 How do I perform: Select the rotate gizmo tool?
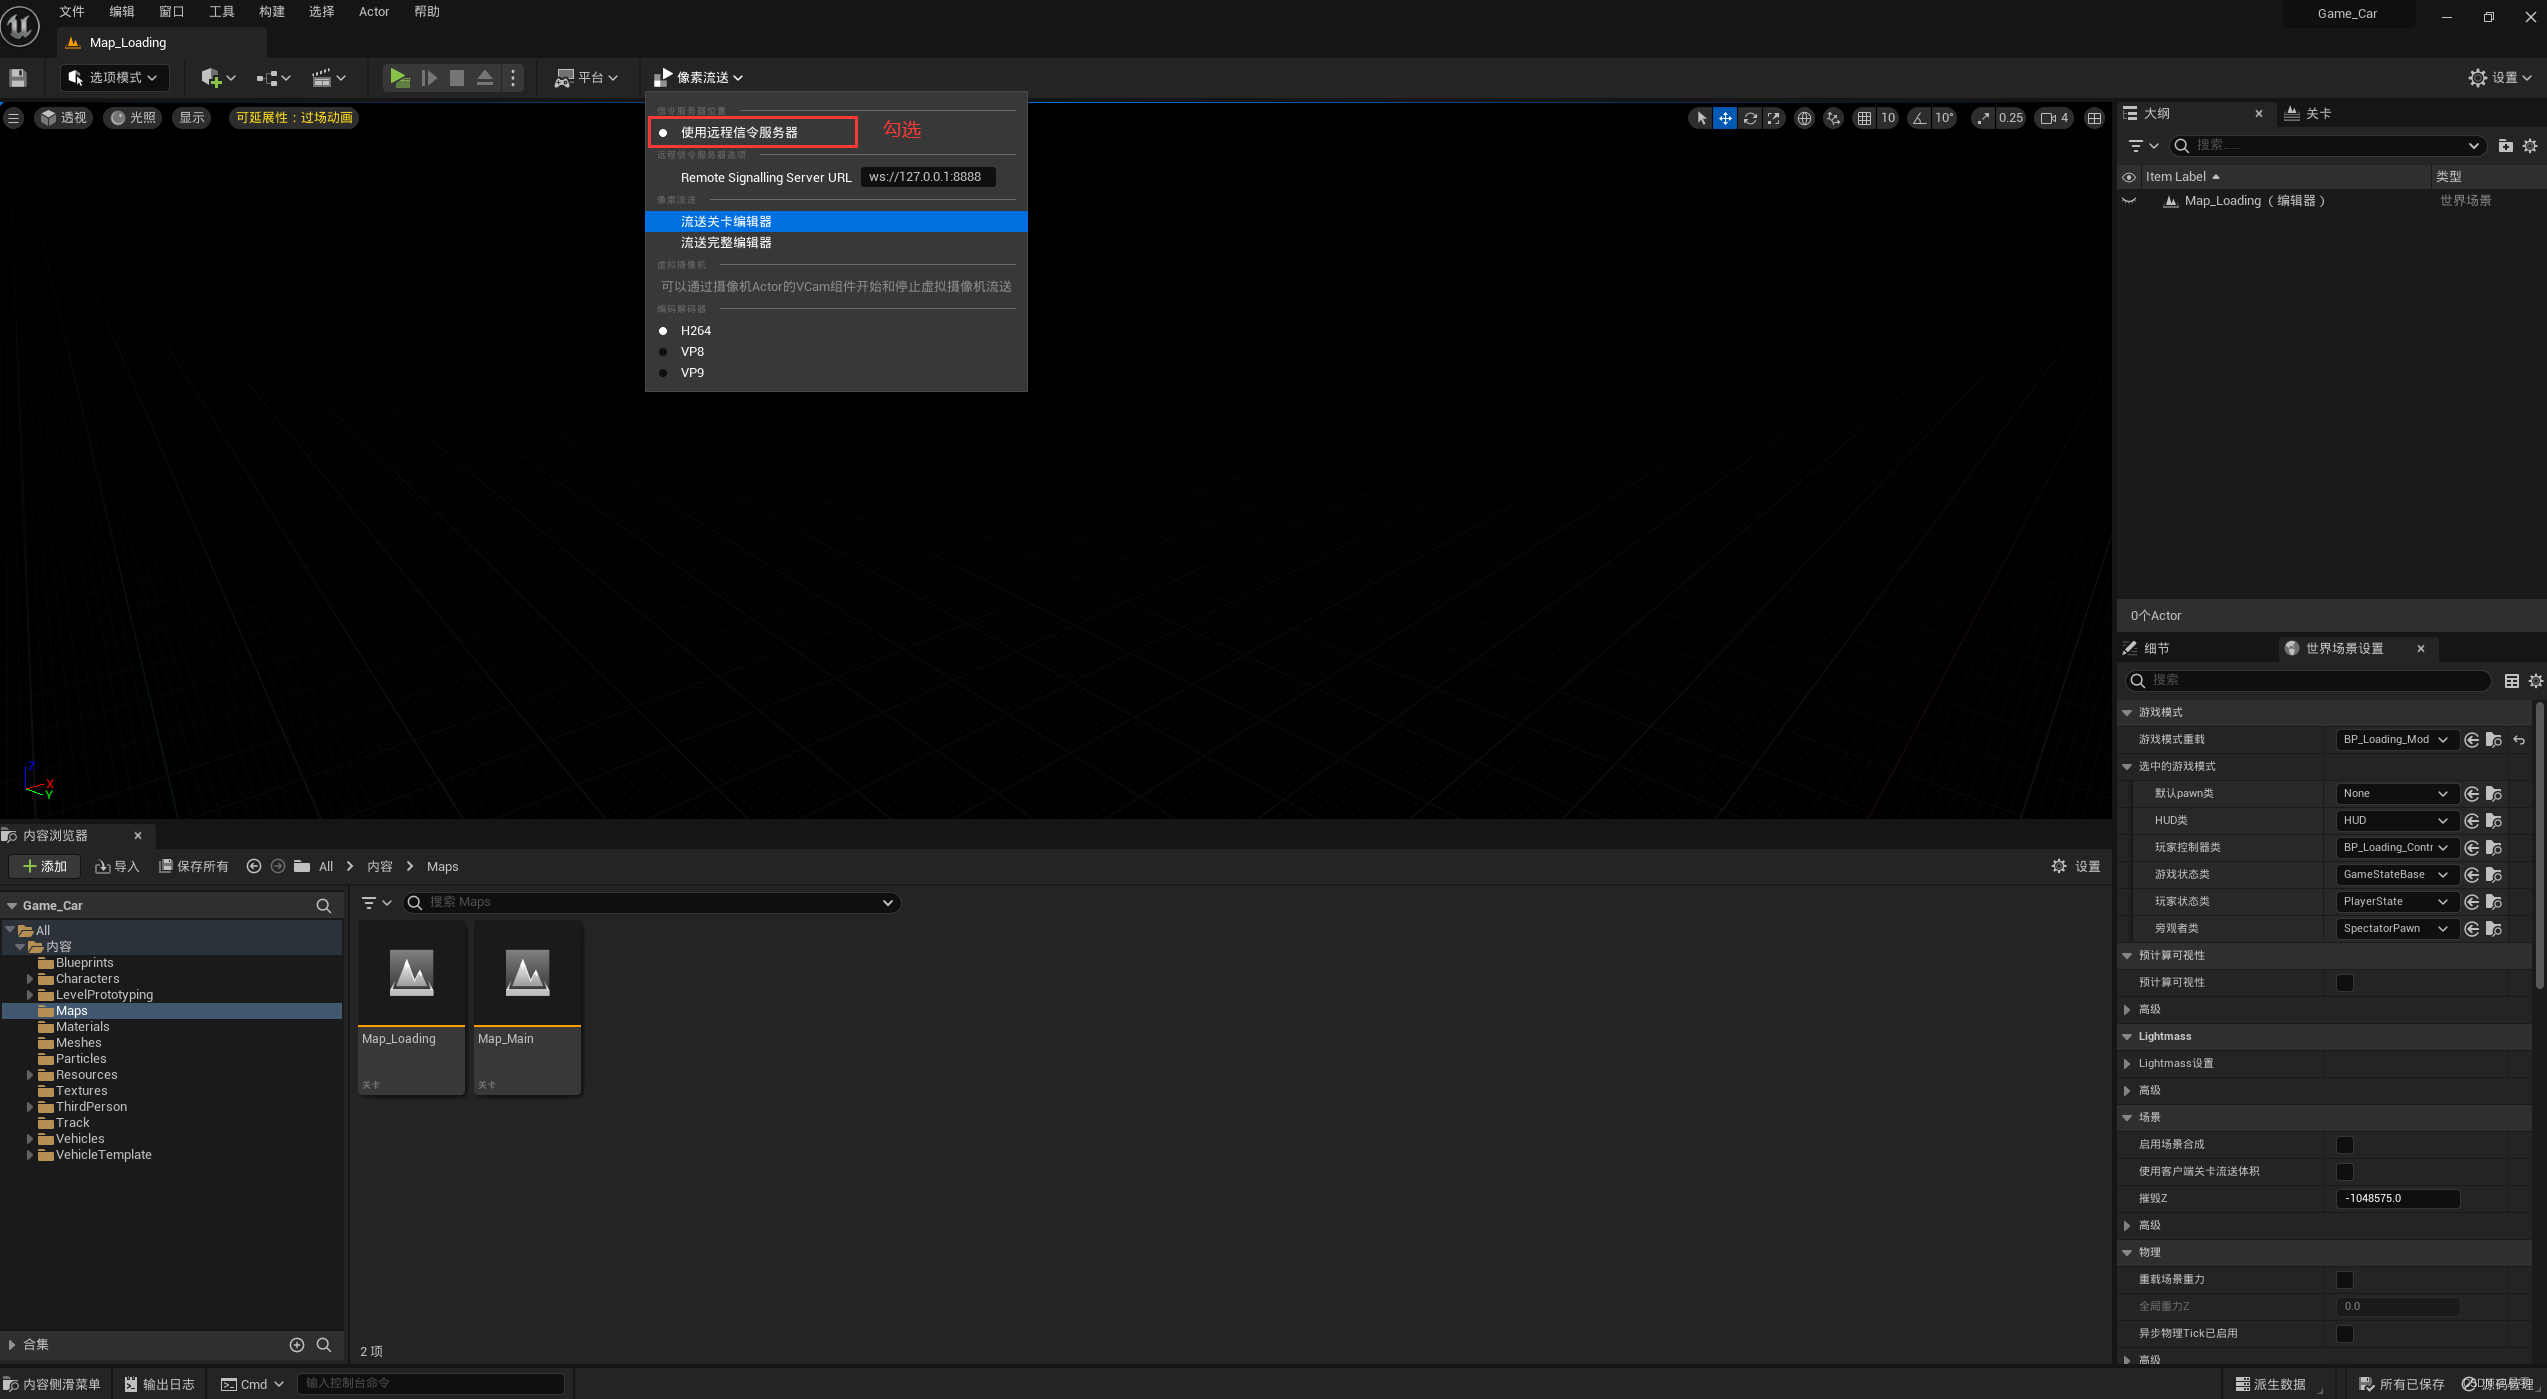[x=1750, y=118]
